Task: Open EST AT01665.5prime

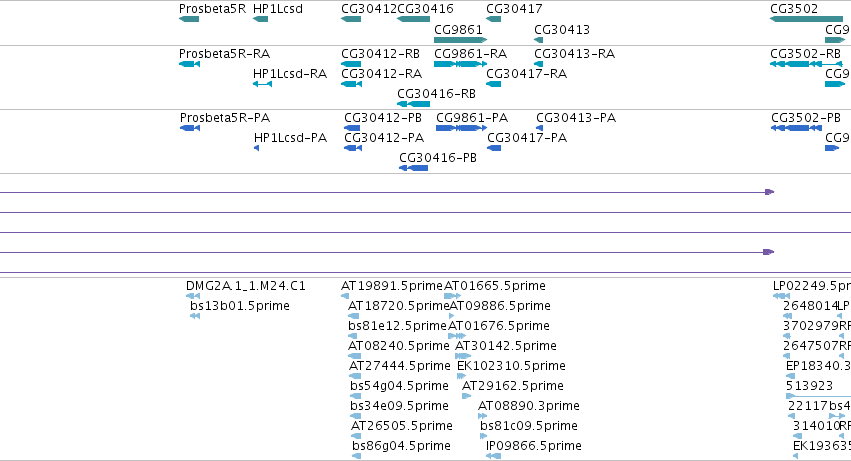Action: (x=495, y=286)
